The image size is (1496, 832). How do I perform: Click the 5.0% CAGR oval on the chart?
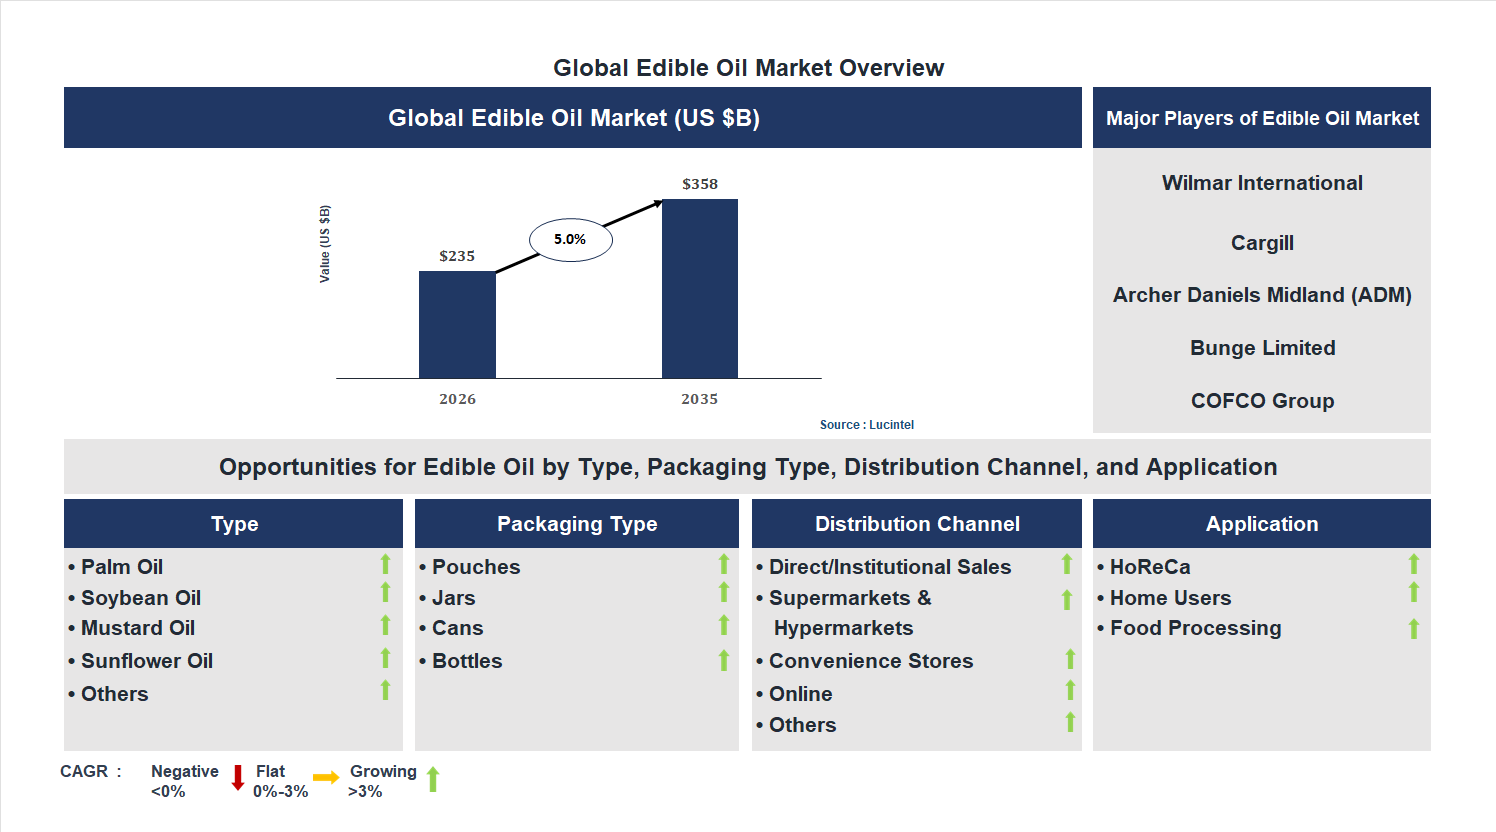(x=571, y=238)
